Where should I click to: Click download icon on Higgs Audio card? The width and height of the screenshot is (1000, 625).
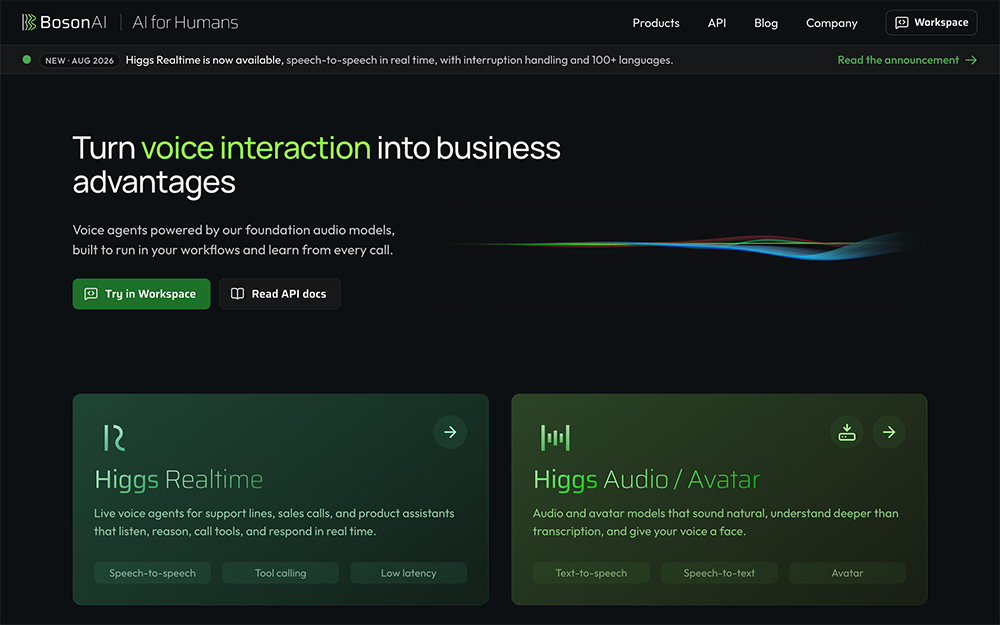tap(847, 432)
